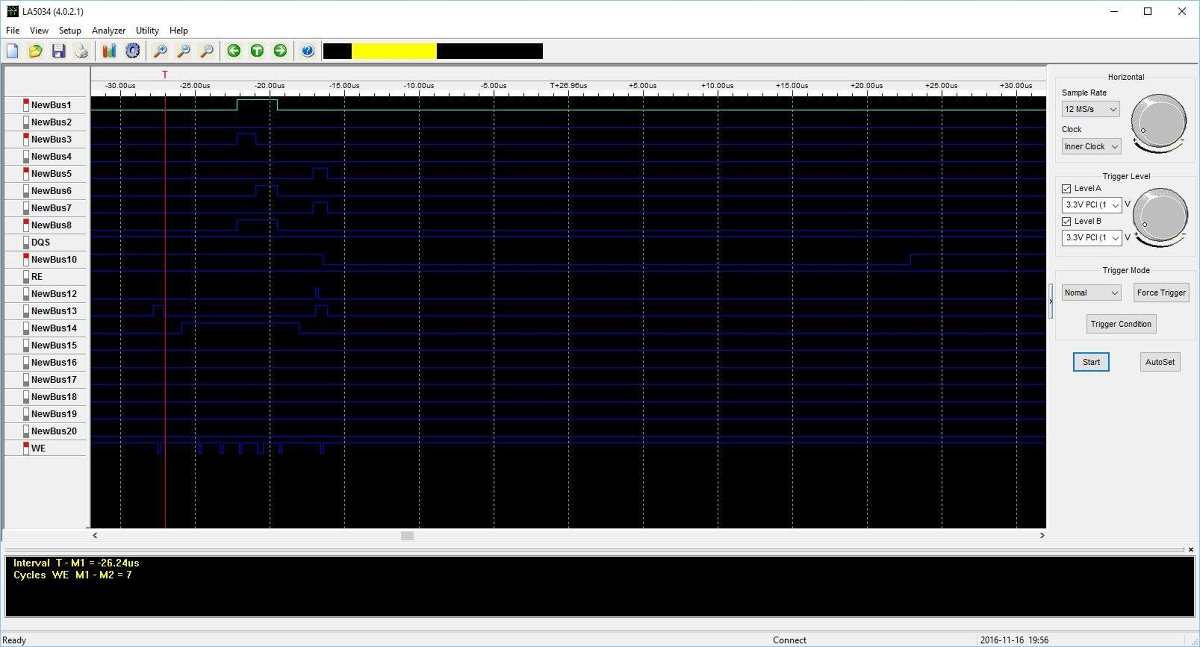Click the channel marker beside NewBus14
Viewport: 1200px width, 647px height.
click(x=26, y=328)
